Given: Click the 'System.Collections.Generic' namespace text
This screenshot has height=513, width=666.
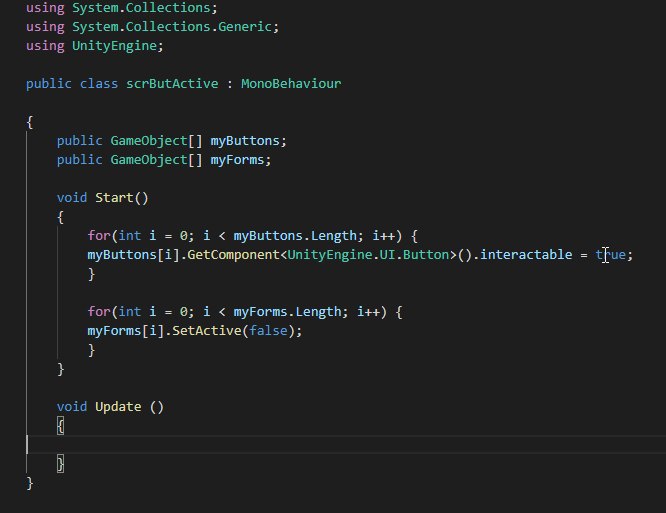Looking at the screenshot, I should (172, 27).
